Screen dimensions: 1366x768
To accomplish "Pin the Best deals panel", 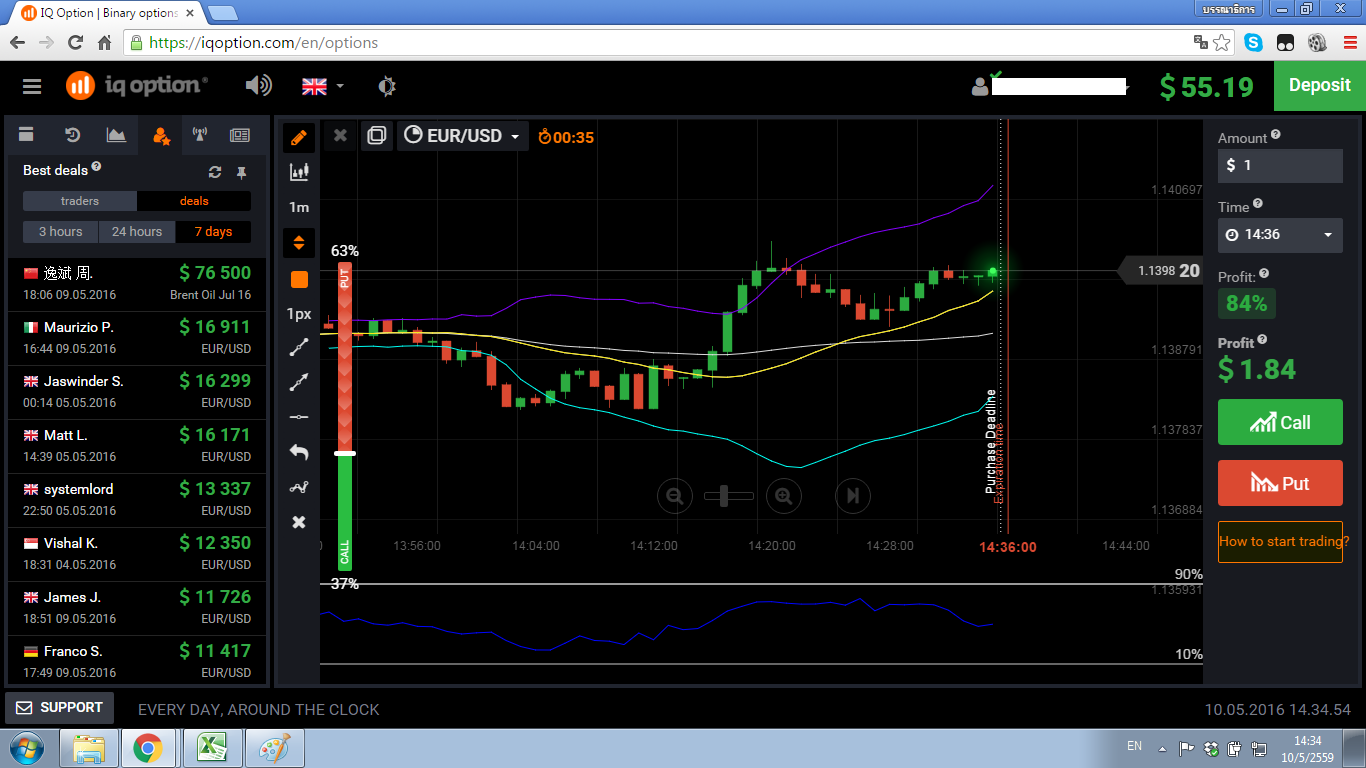I will click(241, 172).
